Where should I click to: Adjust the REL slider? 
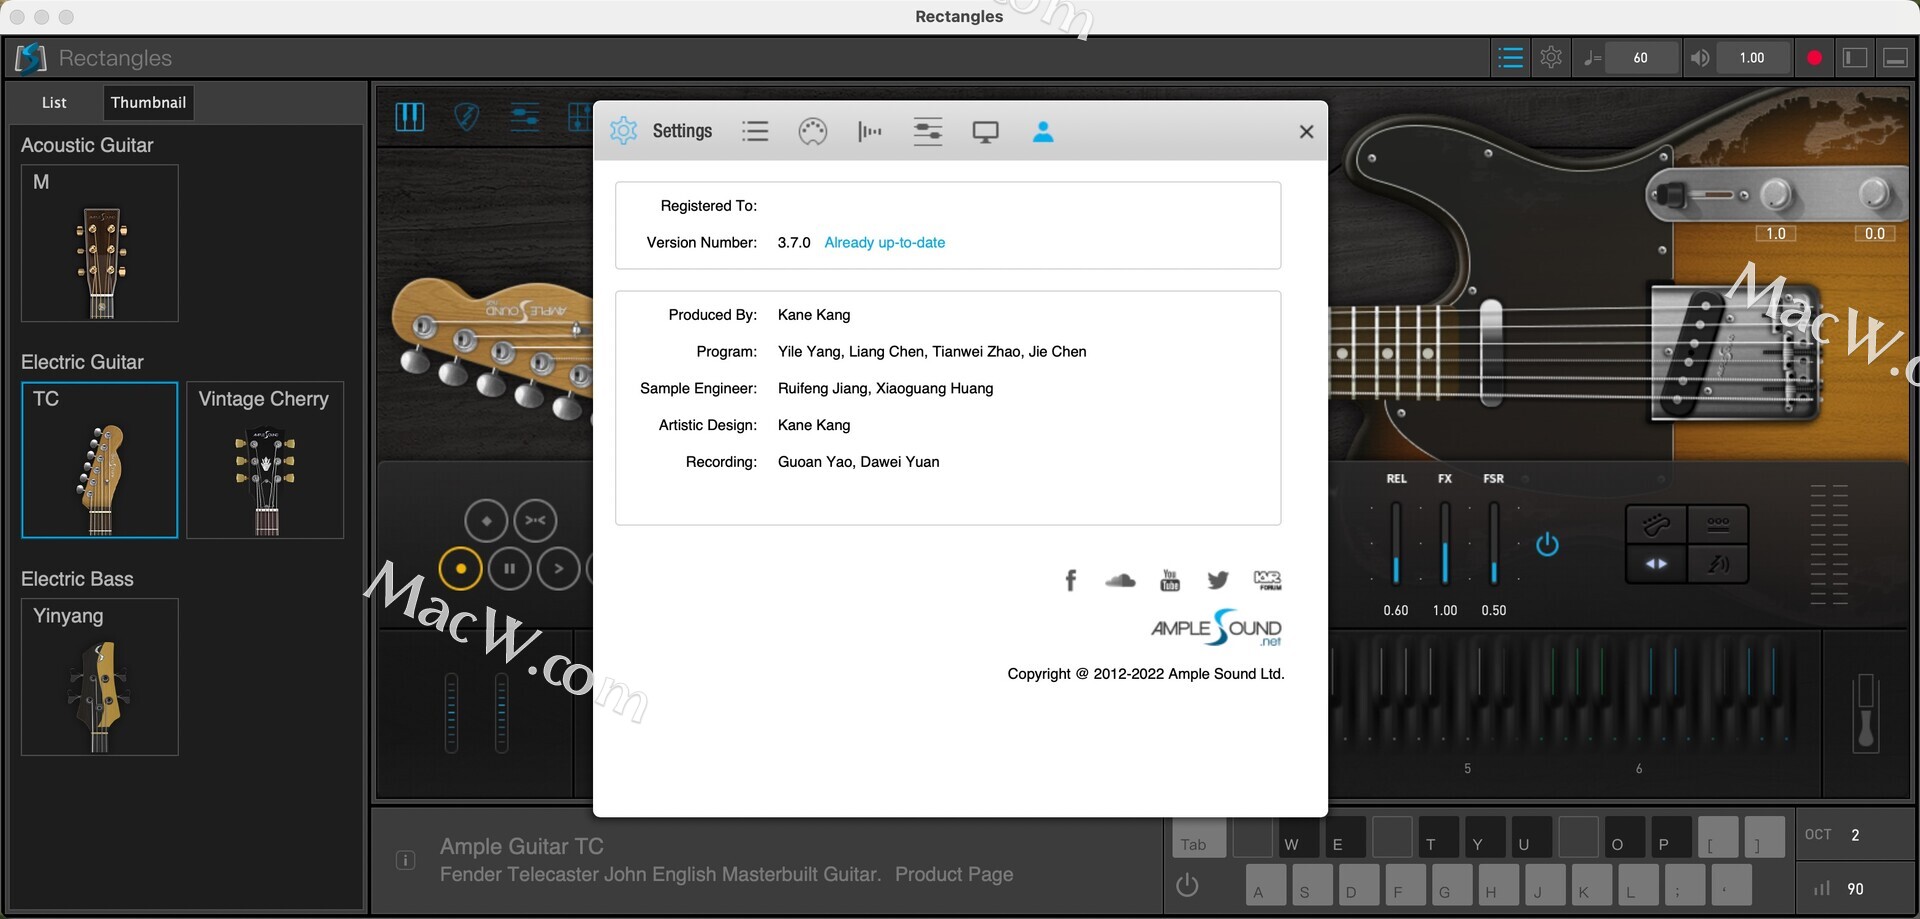[x=1396, y=544]
